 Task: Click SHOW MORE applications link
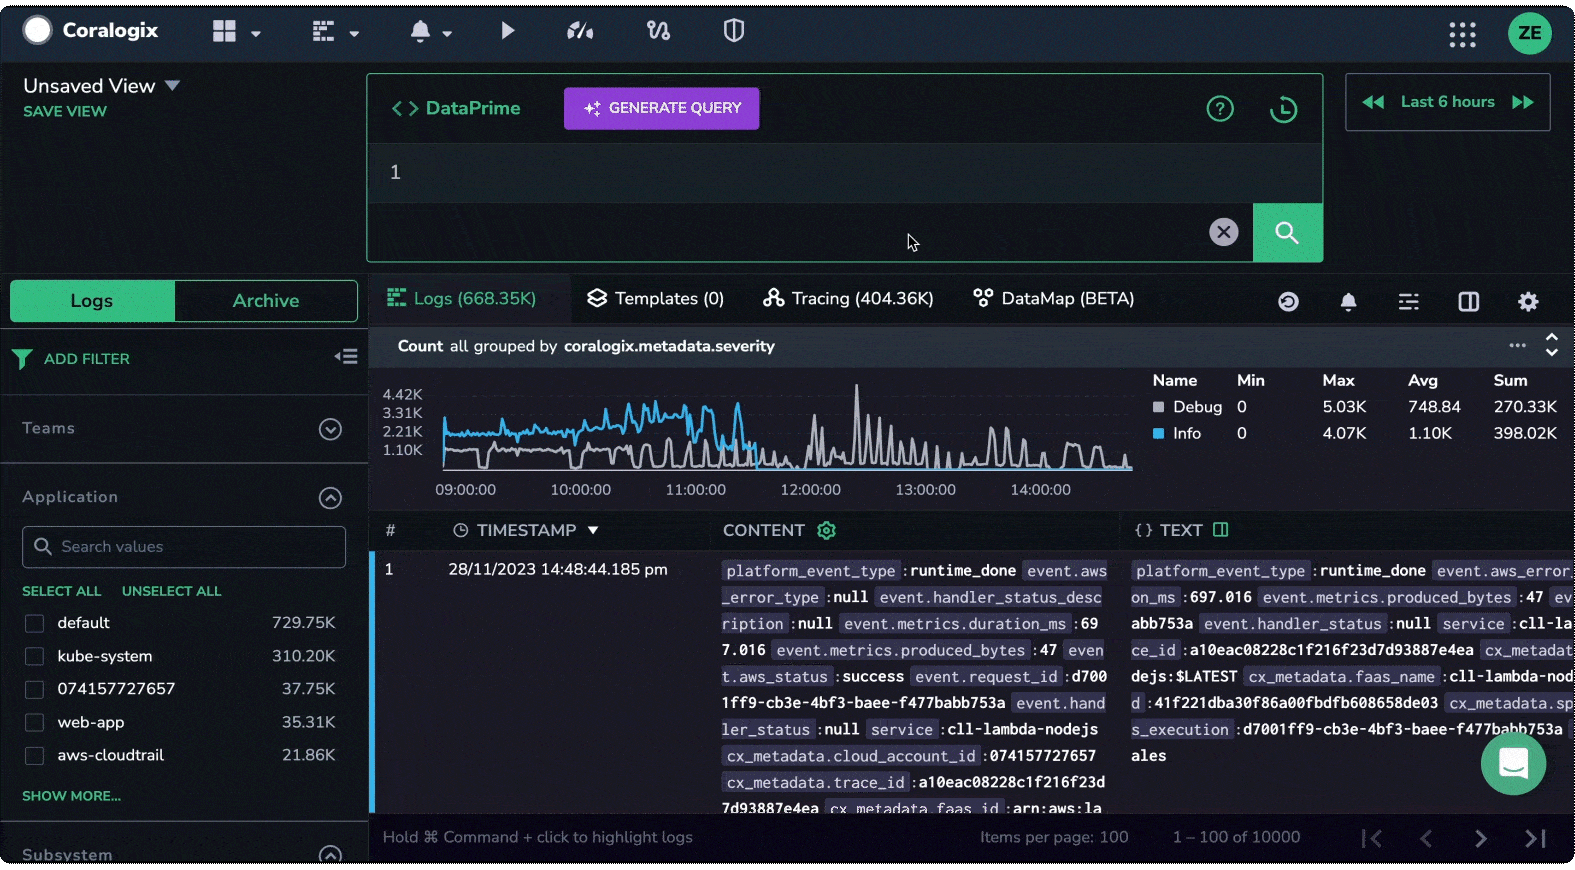[71, 796]
